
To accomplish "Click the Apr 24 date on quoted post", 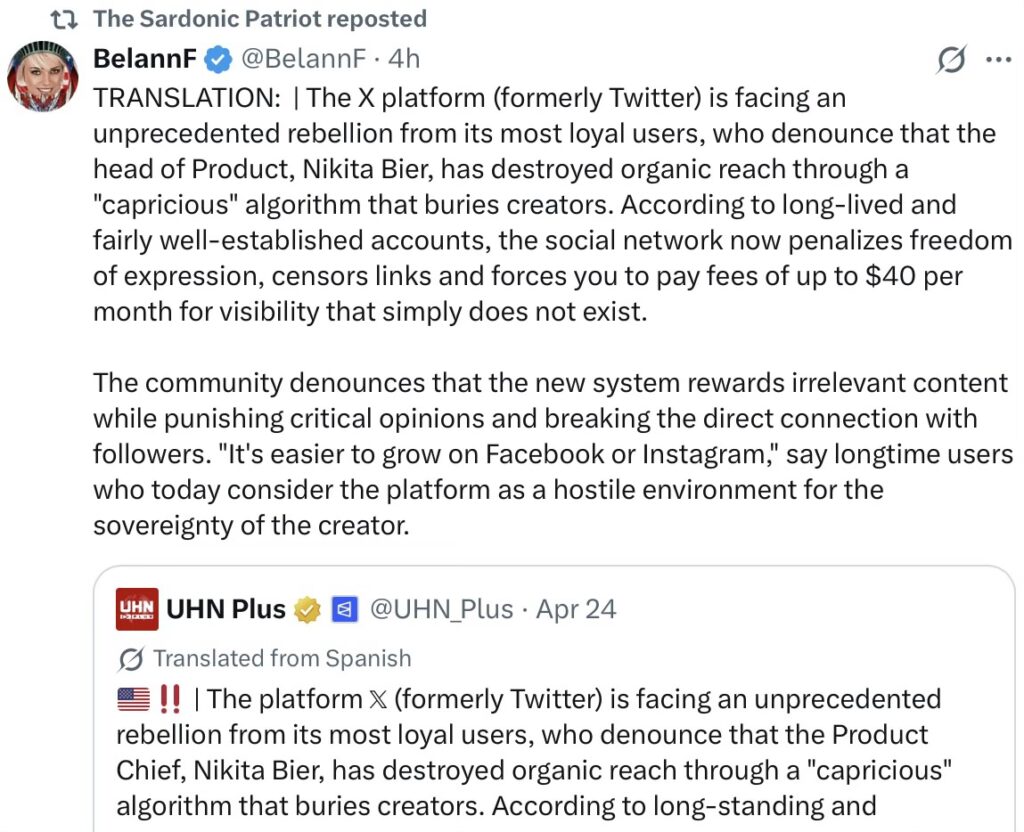I will (576, 609).
